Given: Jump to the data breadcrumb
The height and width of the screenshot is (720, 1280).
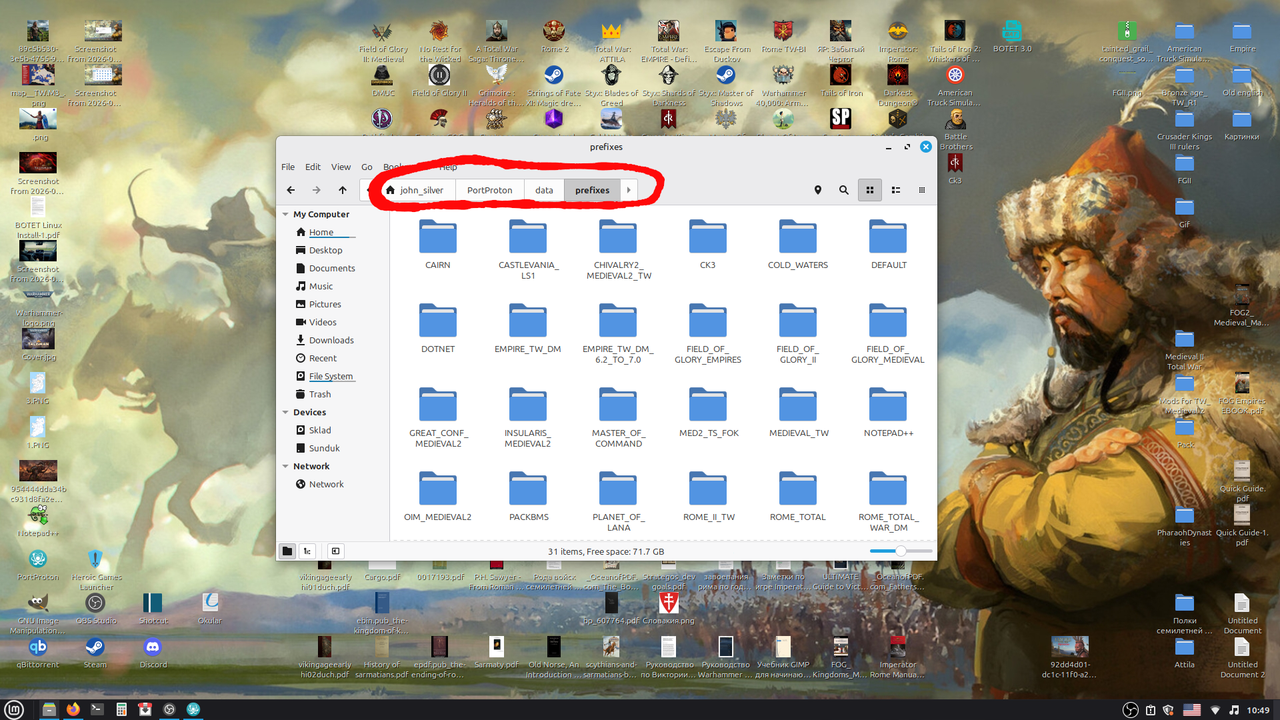Looking at the screenshot, I should pos(544,190).
